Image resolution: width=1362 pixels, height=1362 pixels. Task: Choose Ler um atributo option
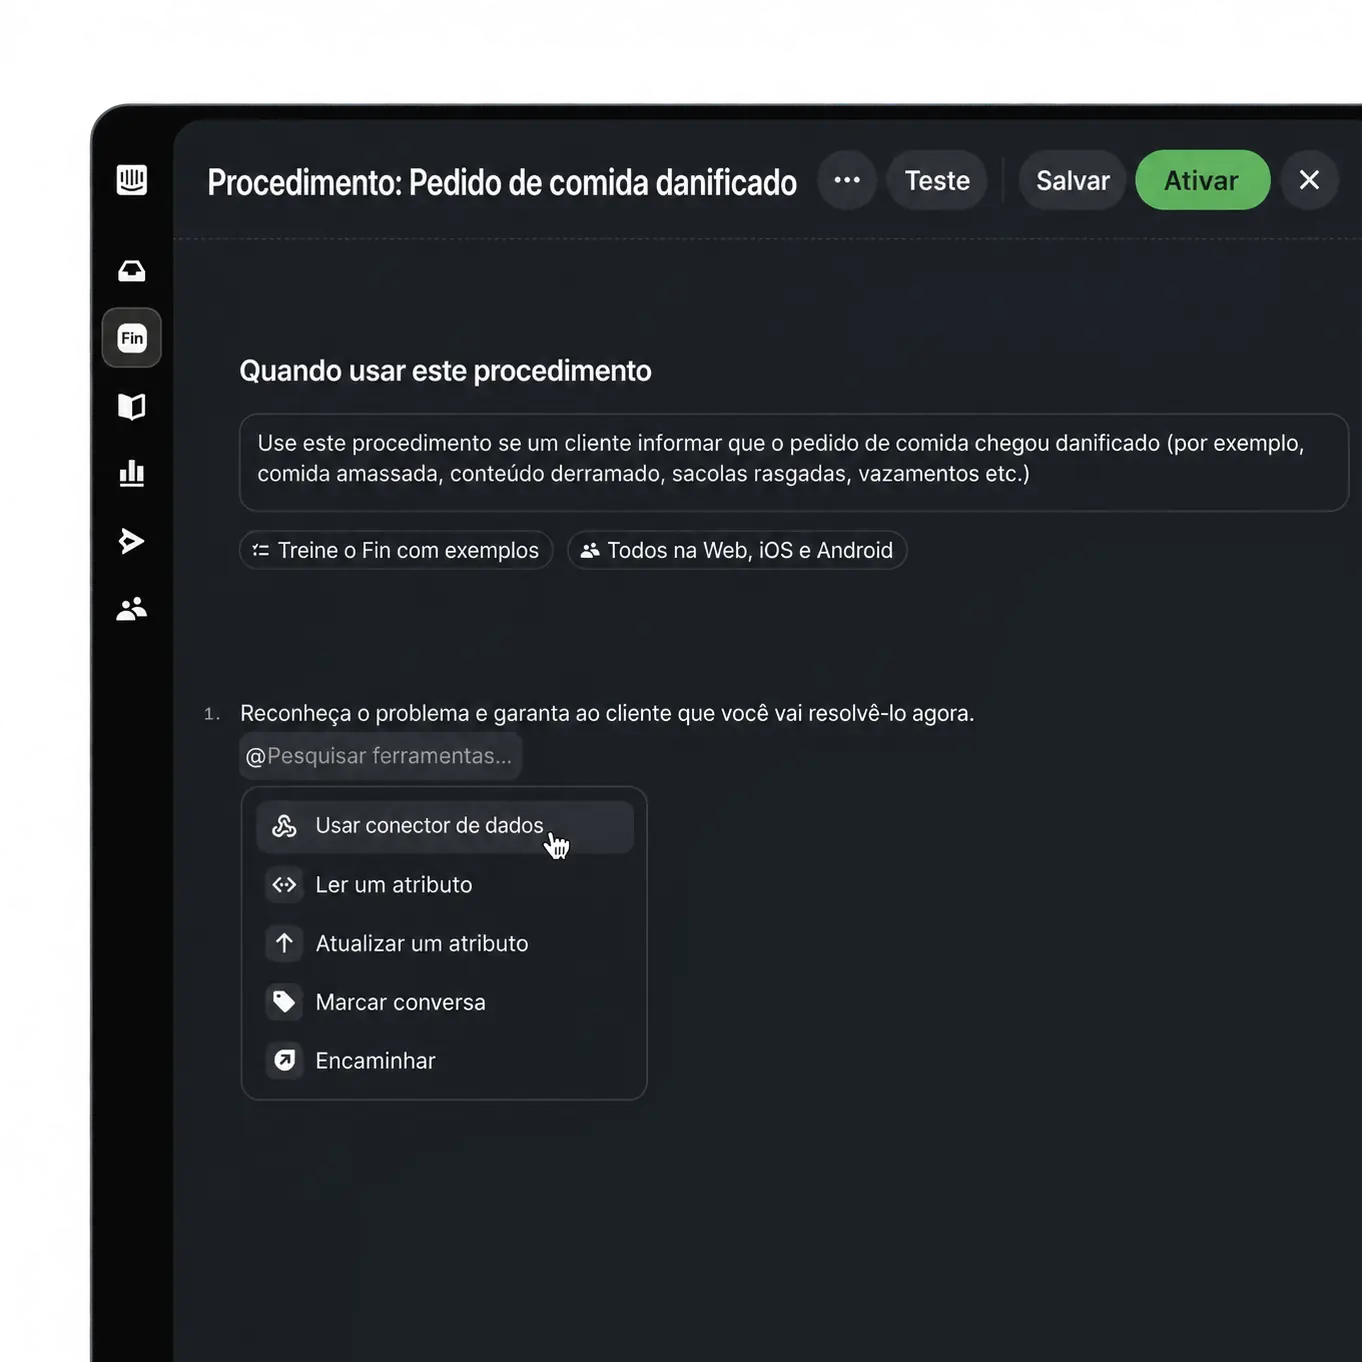[445, 885]
